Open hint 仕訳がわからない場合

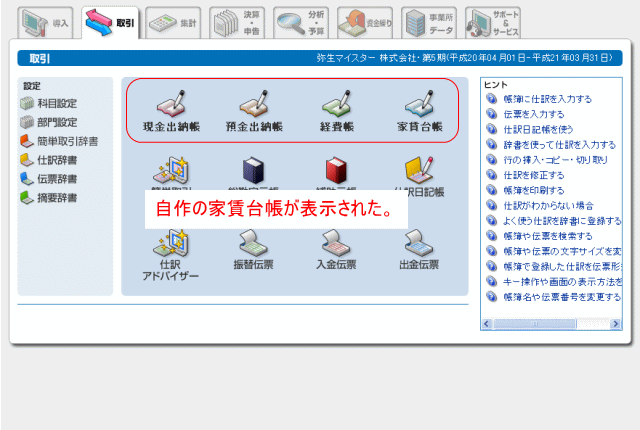[x=548, y=206]
